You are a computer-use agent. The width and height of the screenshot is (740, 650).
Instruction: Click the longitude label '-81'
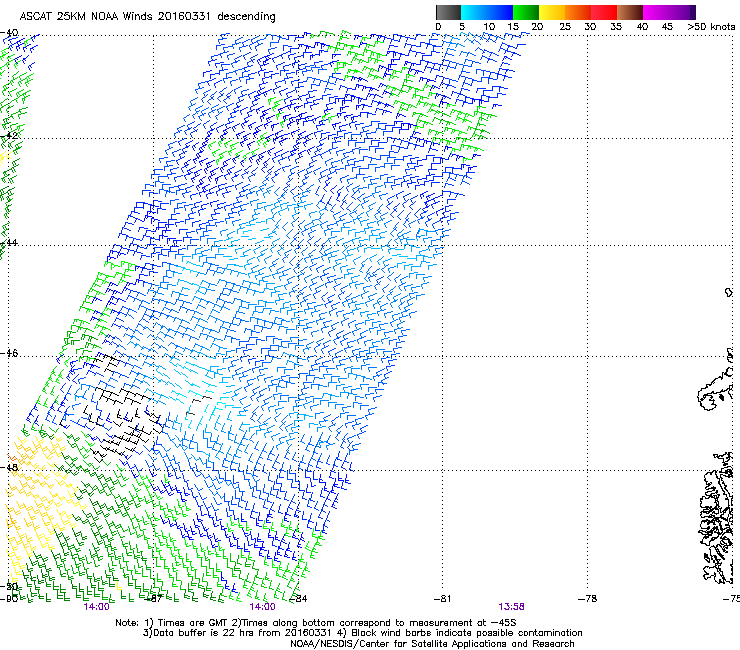442,599
